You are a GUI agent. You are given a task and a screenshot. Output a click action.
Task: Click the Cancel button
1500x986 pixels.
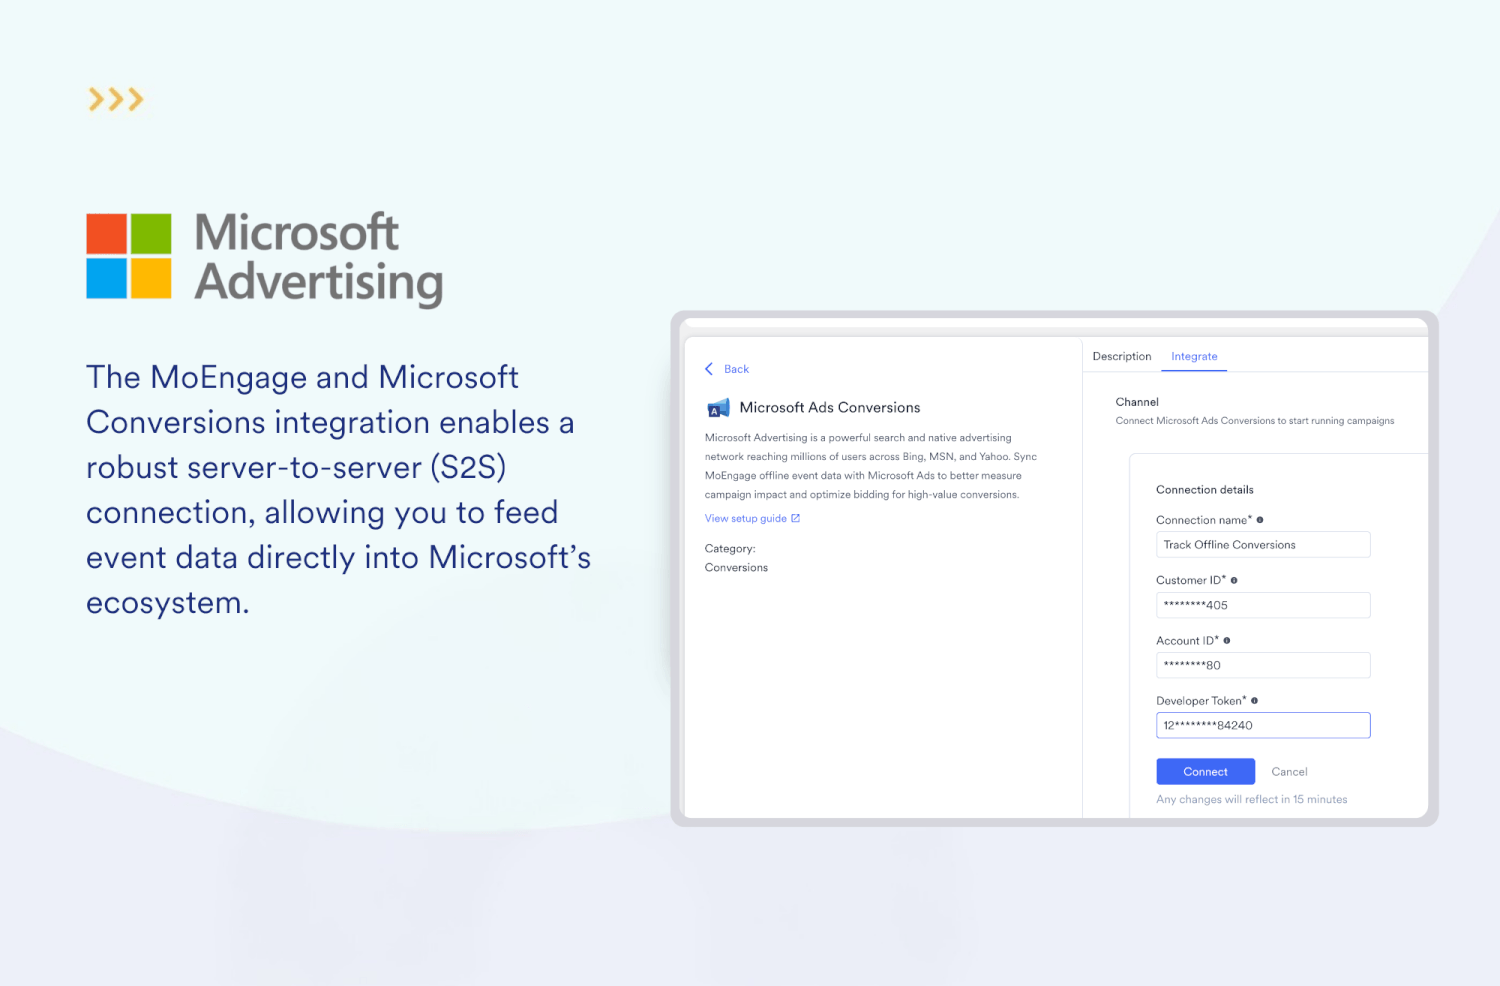pyautogui.click(x=1289, y=772)
